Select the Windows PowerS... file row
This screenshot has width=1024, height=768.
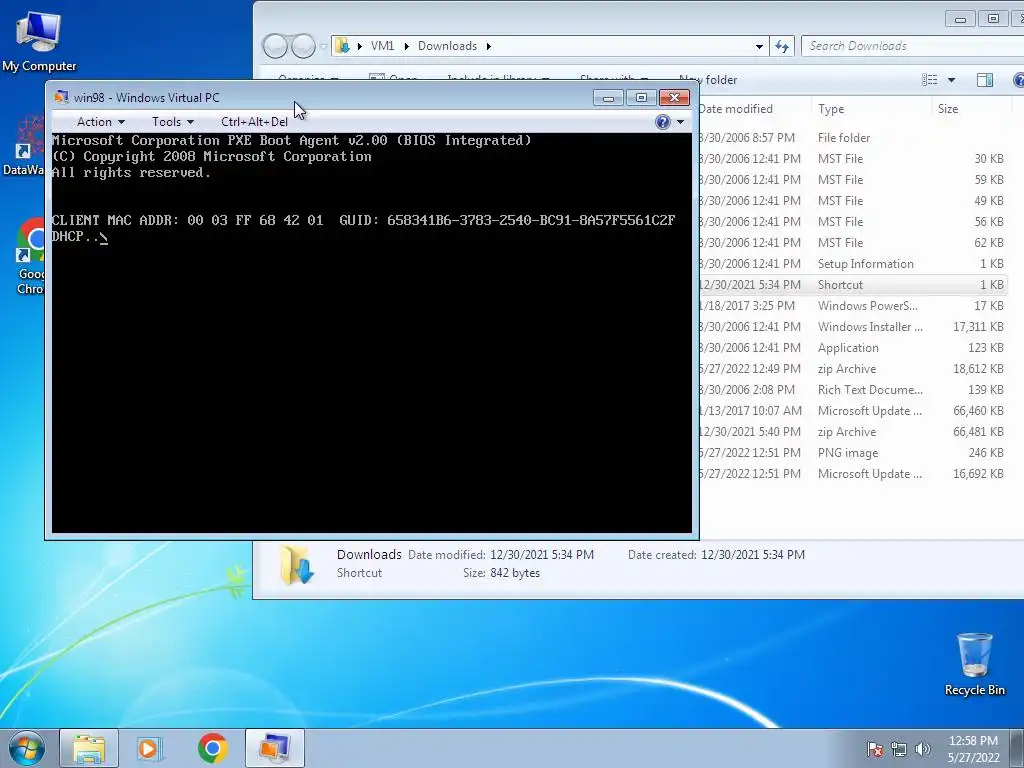pos(853,306)
